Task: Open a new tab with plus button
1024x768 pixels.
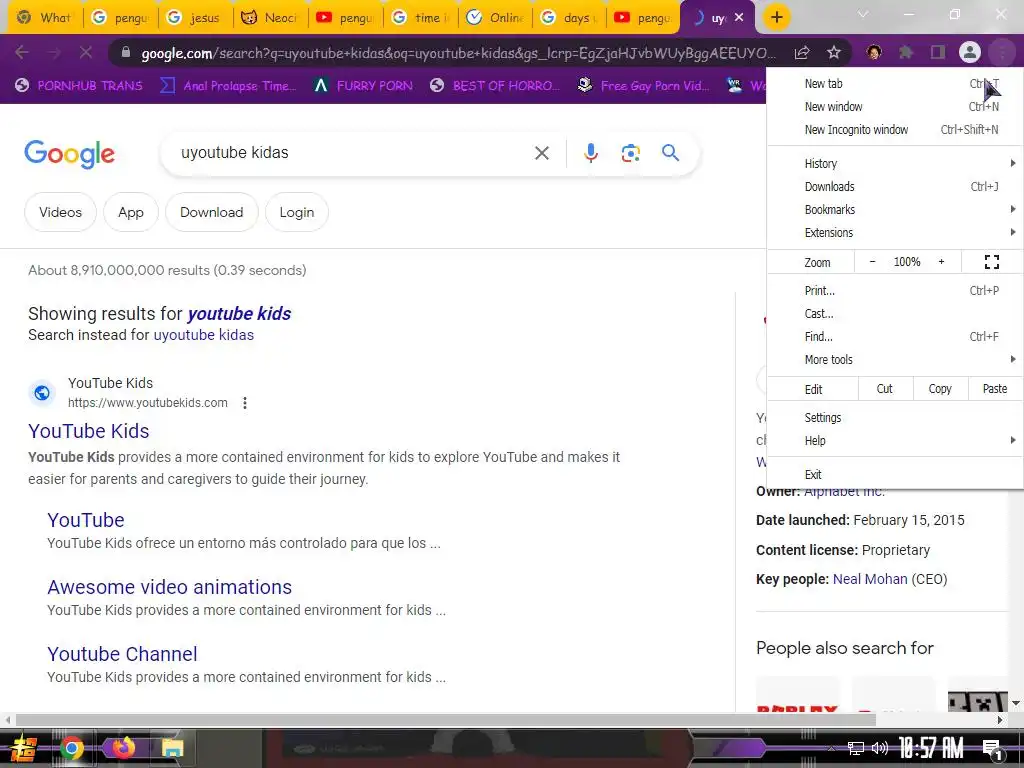Action: (776, 18)
